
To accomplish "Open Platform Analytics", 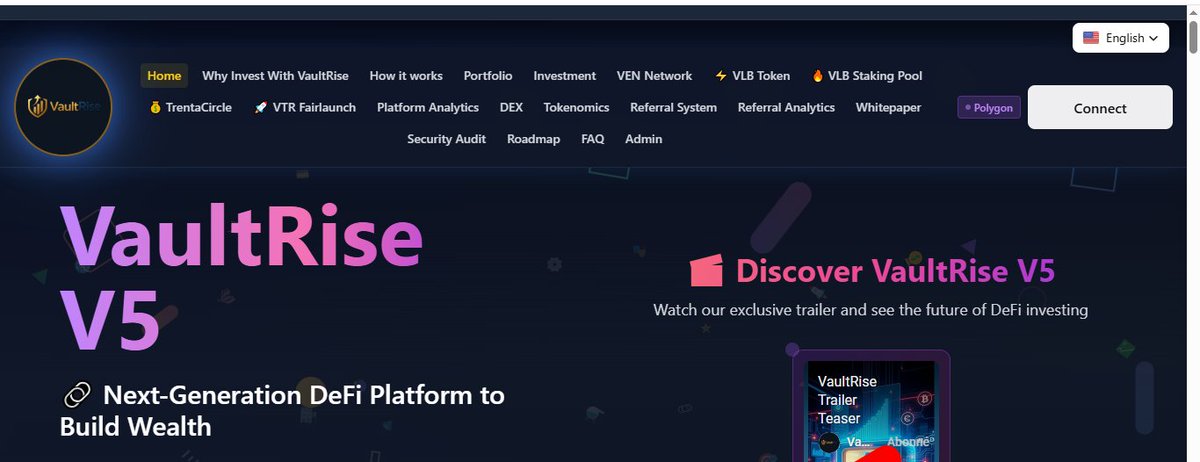I will pos(428,107).
